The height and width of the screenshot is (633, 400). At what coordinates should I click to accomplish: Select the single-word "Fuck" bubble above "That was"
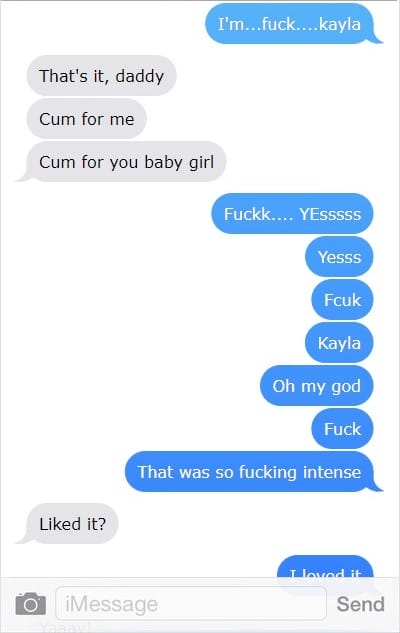click(342, 429)
